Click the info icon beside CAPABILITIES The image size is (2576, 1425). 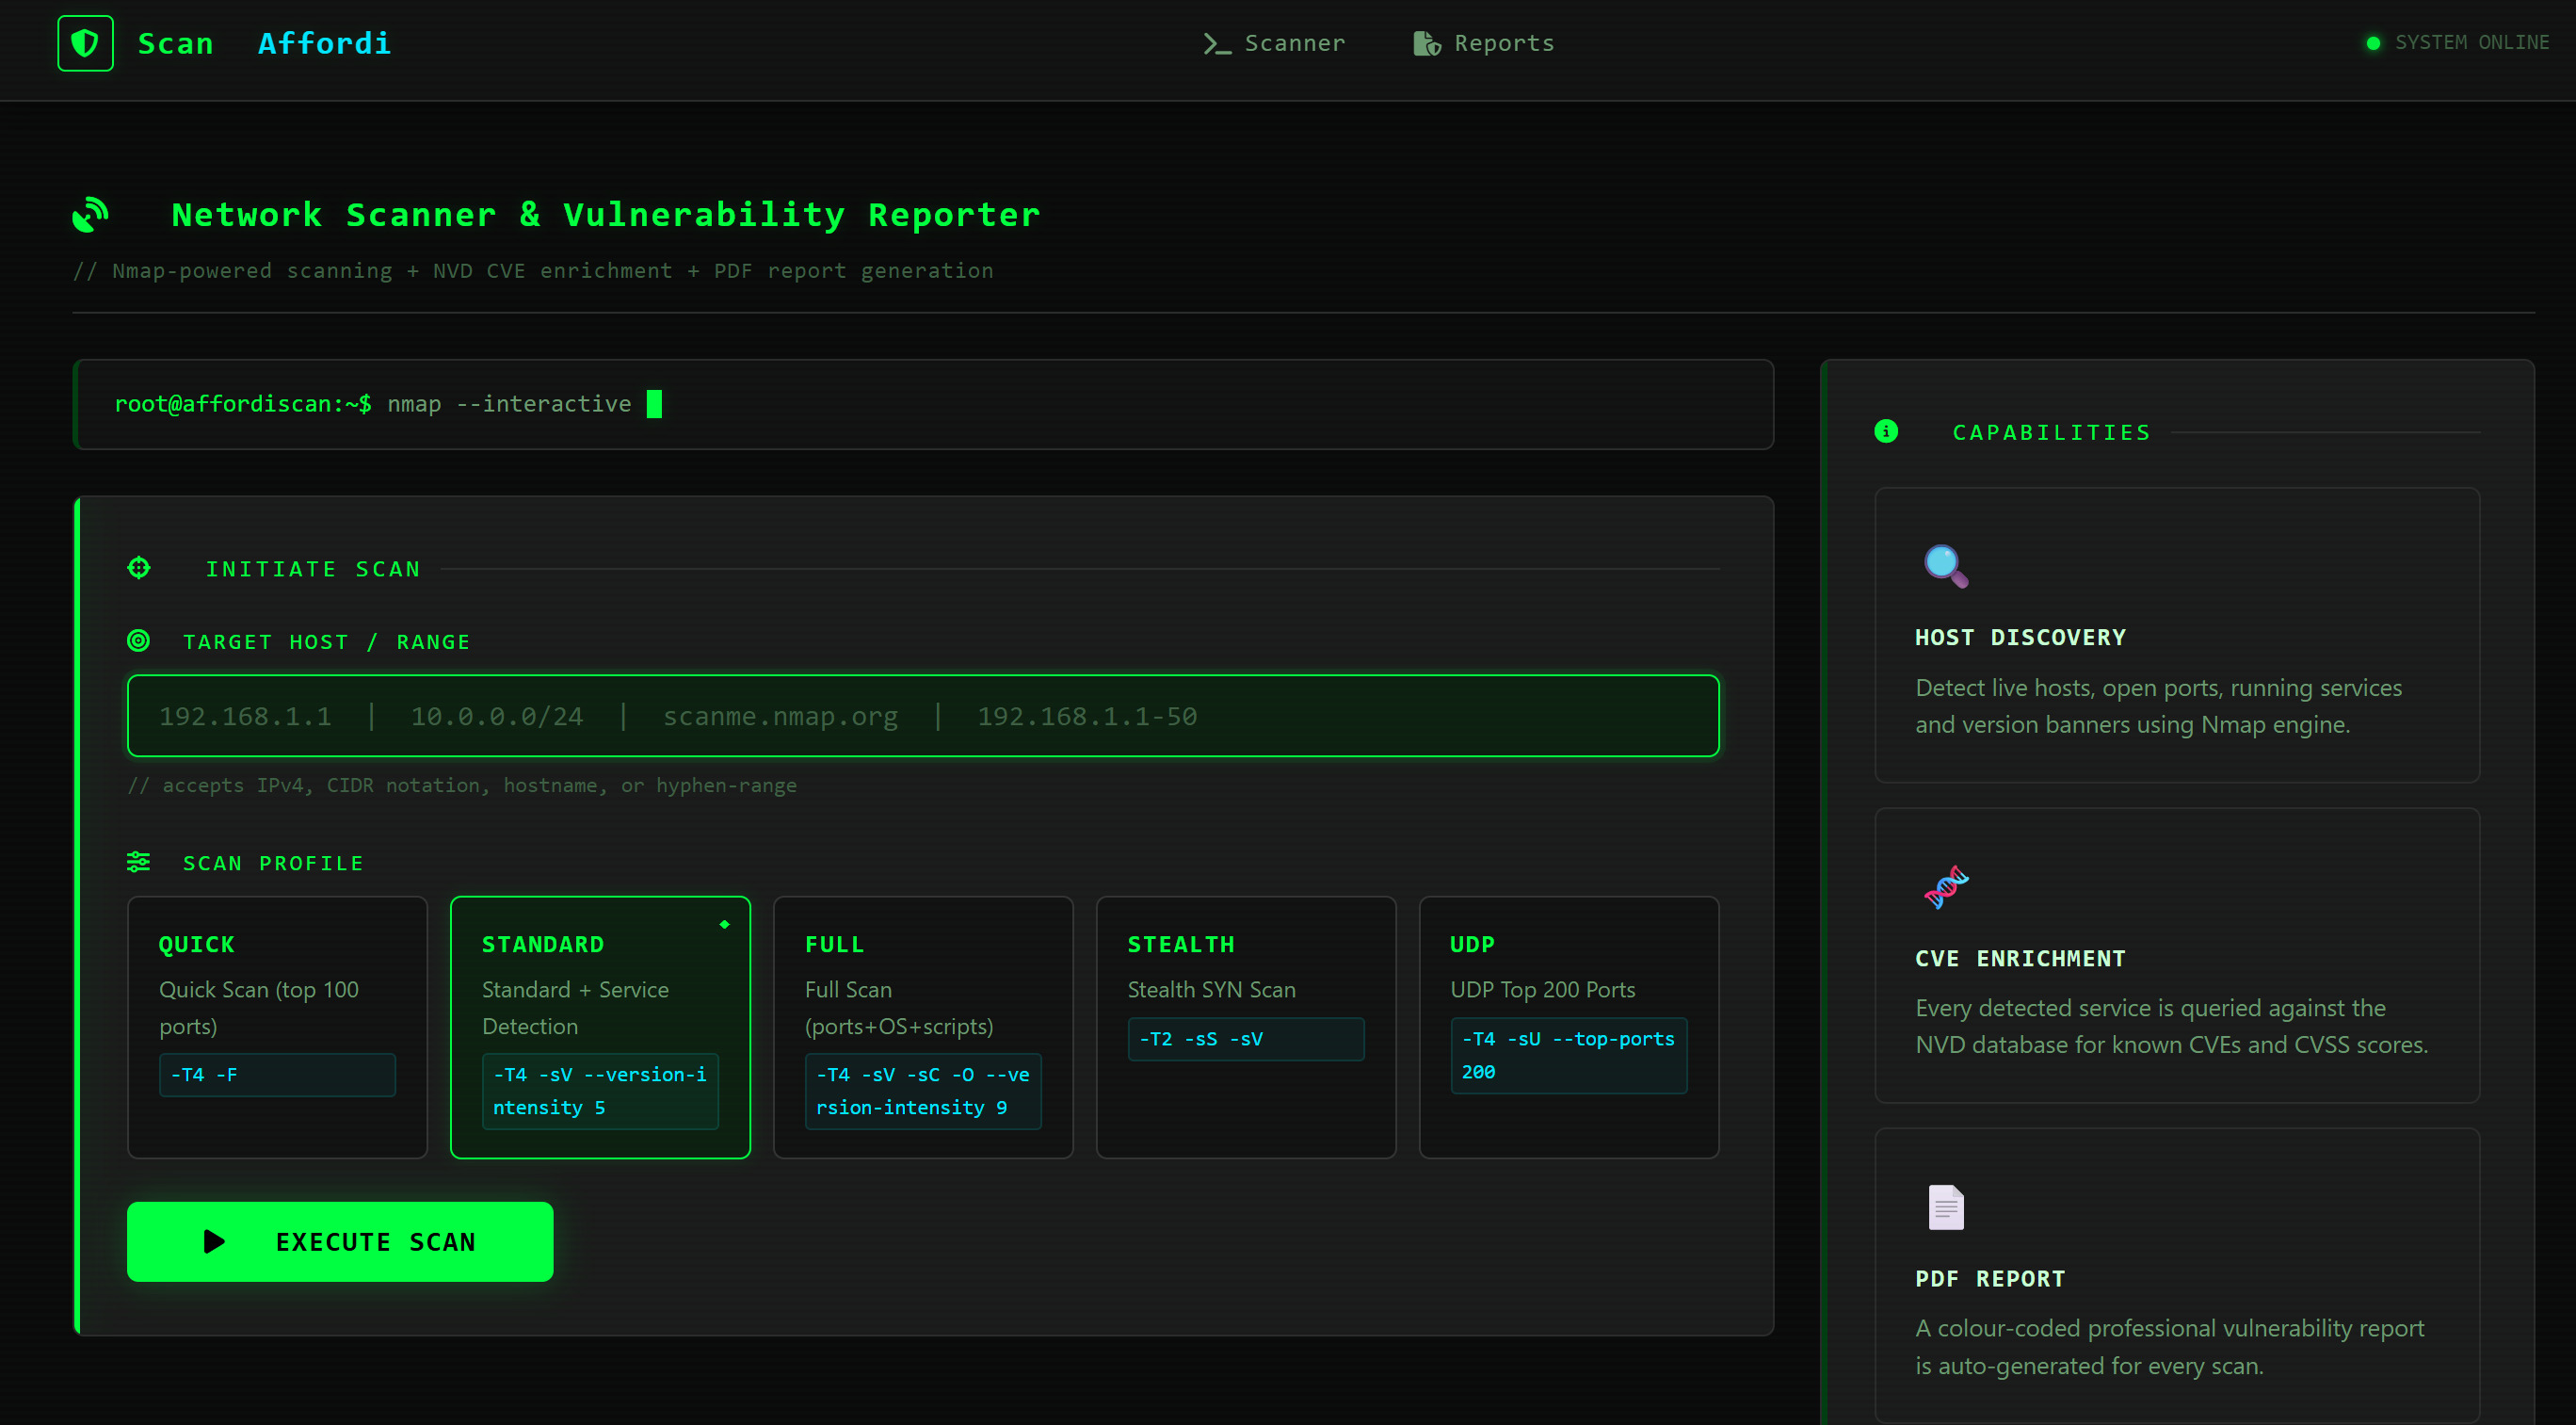click(x=1886, y=432)
